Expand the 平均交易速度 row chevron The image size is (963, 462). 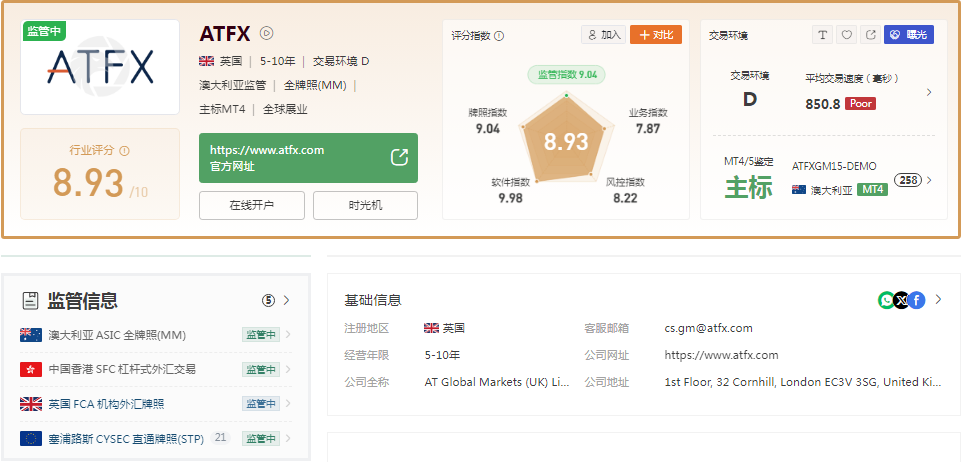coord(929,92)
